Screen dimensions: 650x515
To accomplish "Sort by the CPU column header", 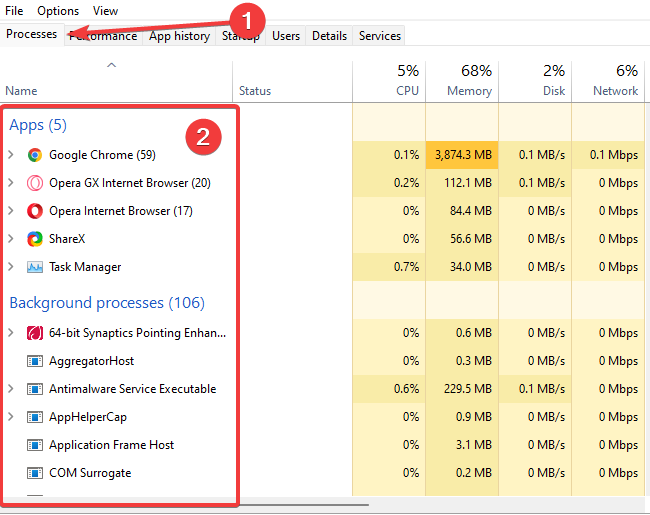I will pos(389,82).
